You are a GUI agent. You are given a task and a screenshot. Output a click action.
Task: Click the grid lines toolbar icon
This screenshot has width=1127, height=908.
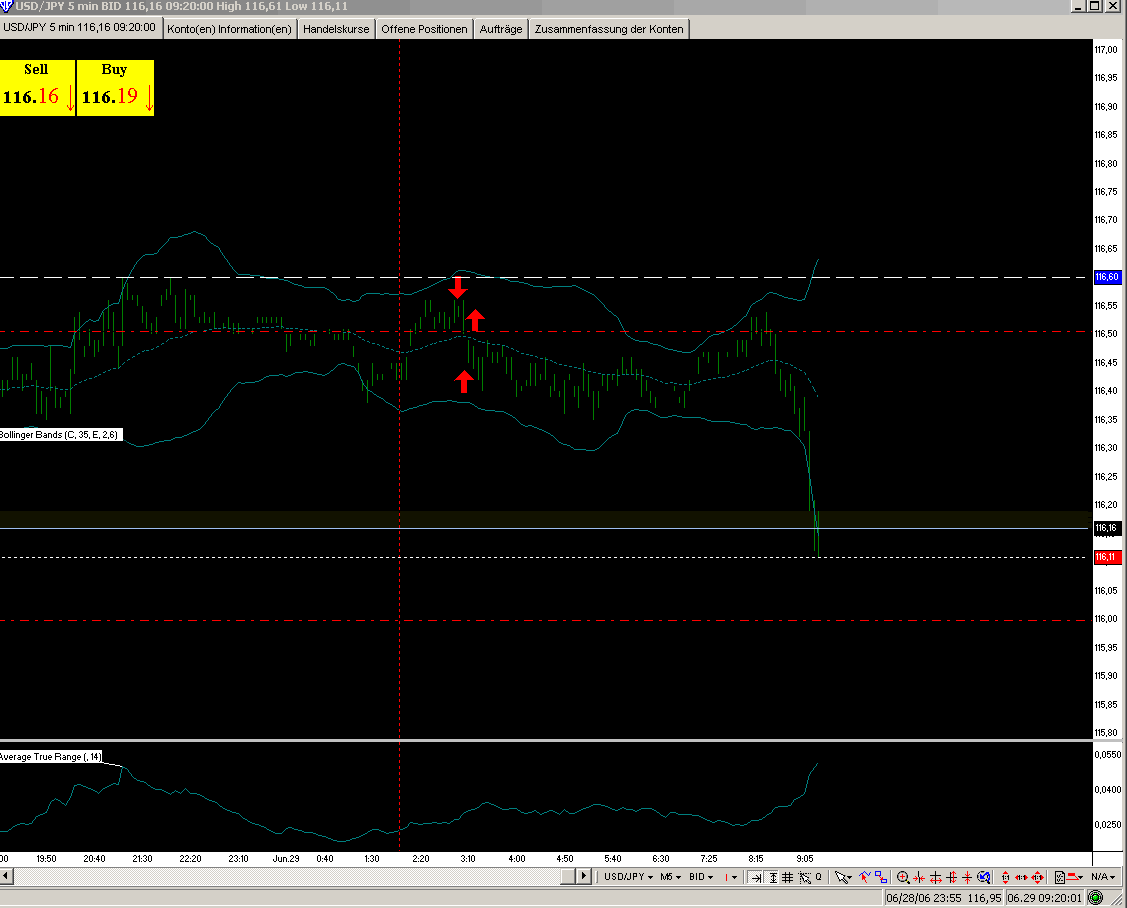point(787,877)
